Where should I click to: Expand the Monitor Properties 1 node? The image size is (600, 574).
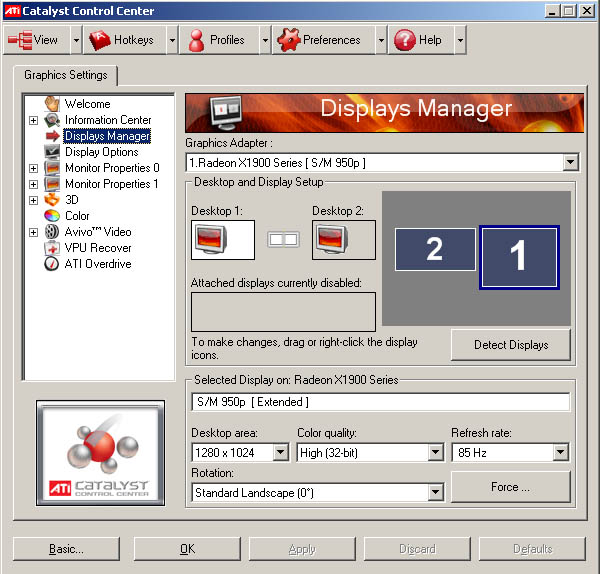[34, 184]
